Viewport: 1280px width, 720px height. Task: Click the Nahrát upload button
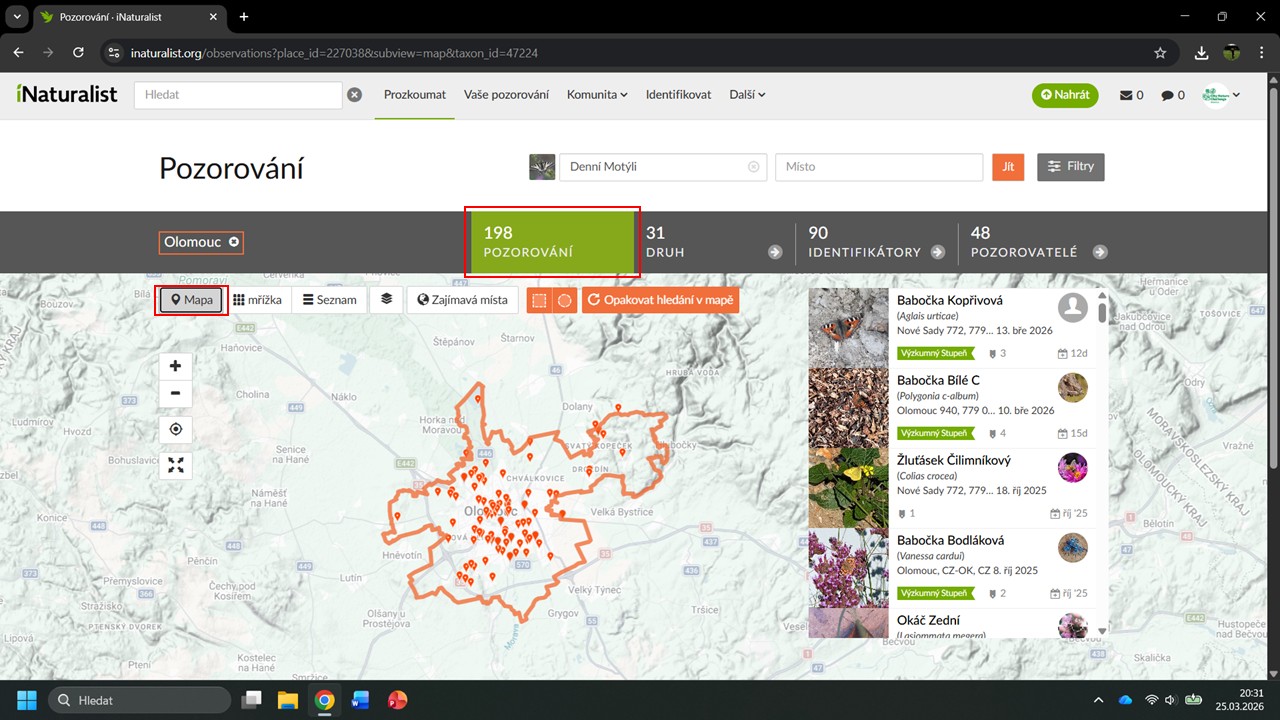point(1065,95)
